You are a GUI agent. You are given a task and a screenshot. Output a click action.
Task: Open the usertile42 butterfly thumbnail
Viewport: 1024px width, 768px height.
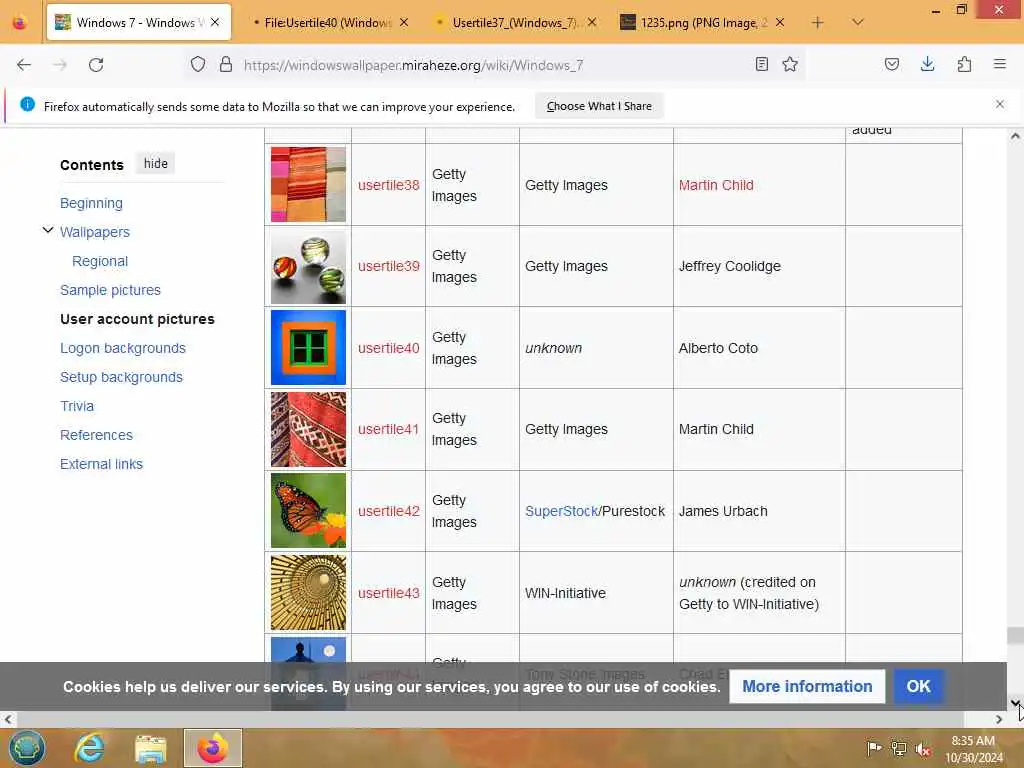pyautogui.click(x=308, y=511)
